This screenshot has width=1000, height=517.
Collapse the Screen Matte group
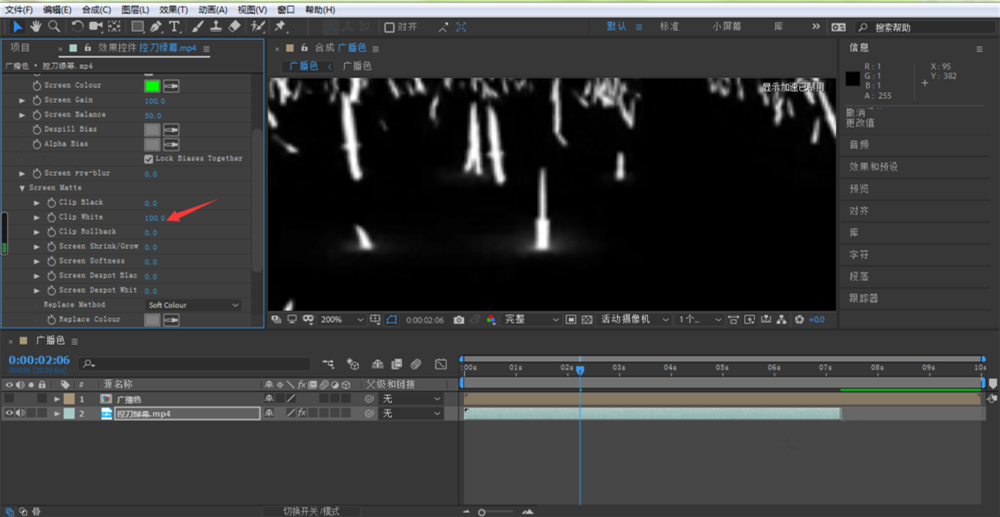[x=22, y=188]
